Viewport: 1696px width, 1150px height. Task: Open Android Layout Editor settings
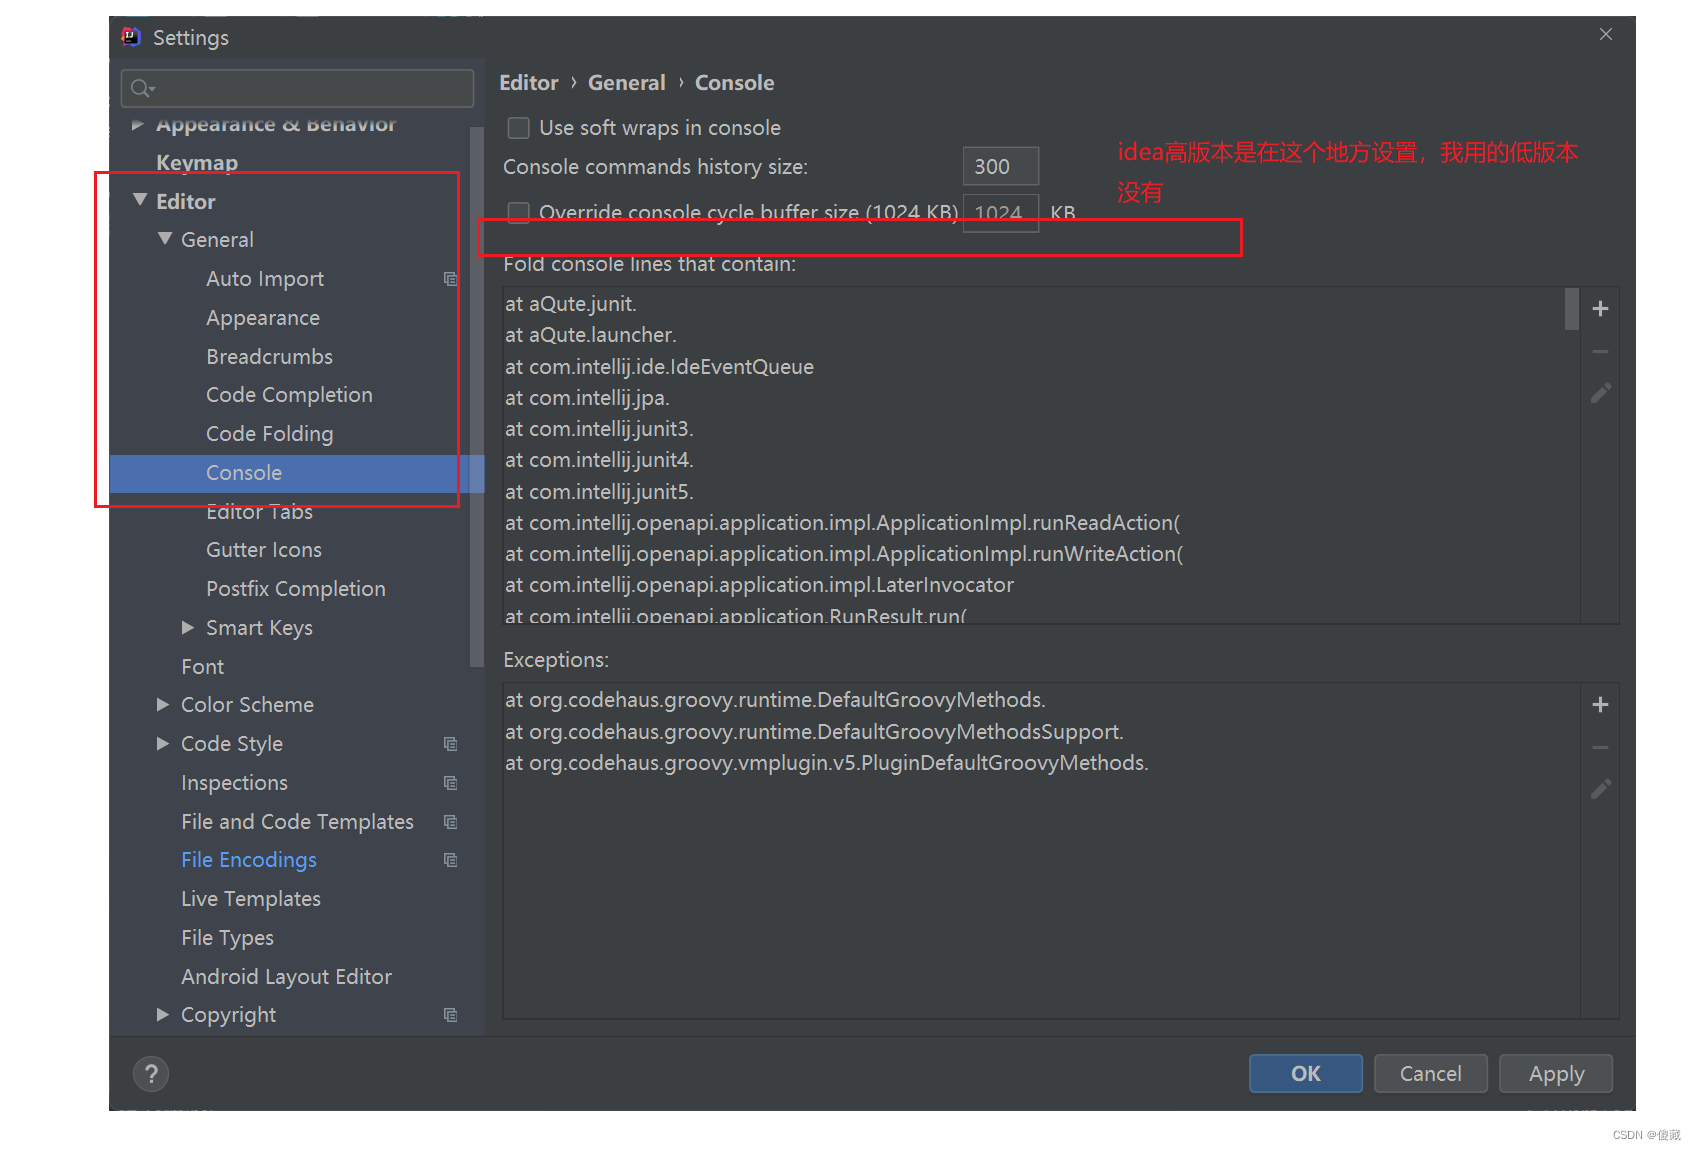286,977
